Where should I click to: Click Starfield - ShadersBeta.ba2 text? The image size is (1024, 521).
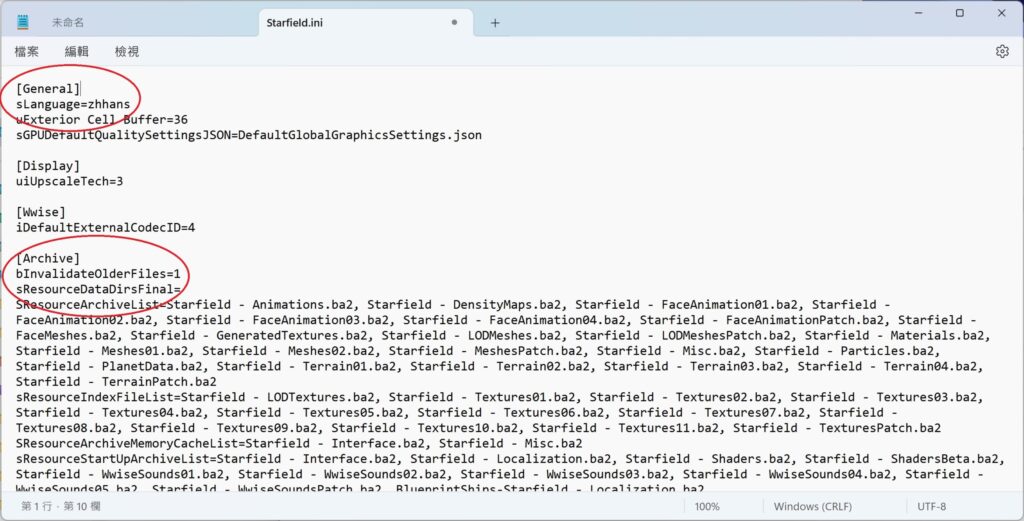[905, 458]
